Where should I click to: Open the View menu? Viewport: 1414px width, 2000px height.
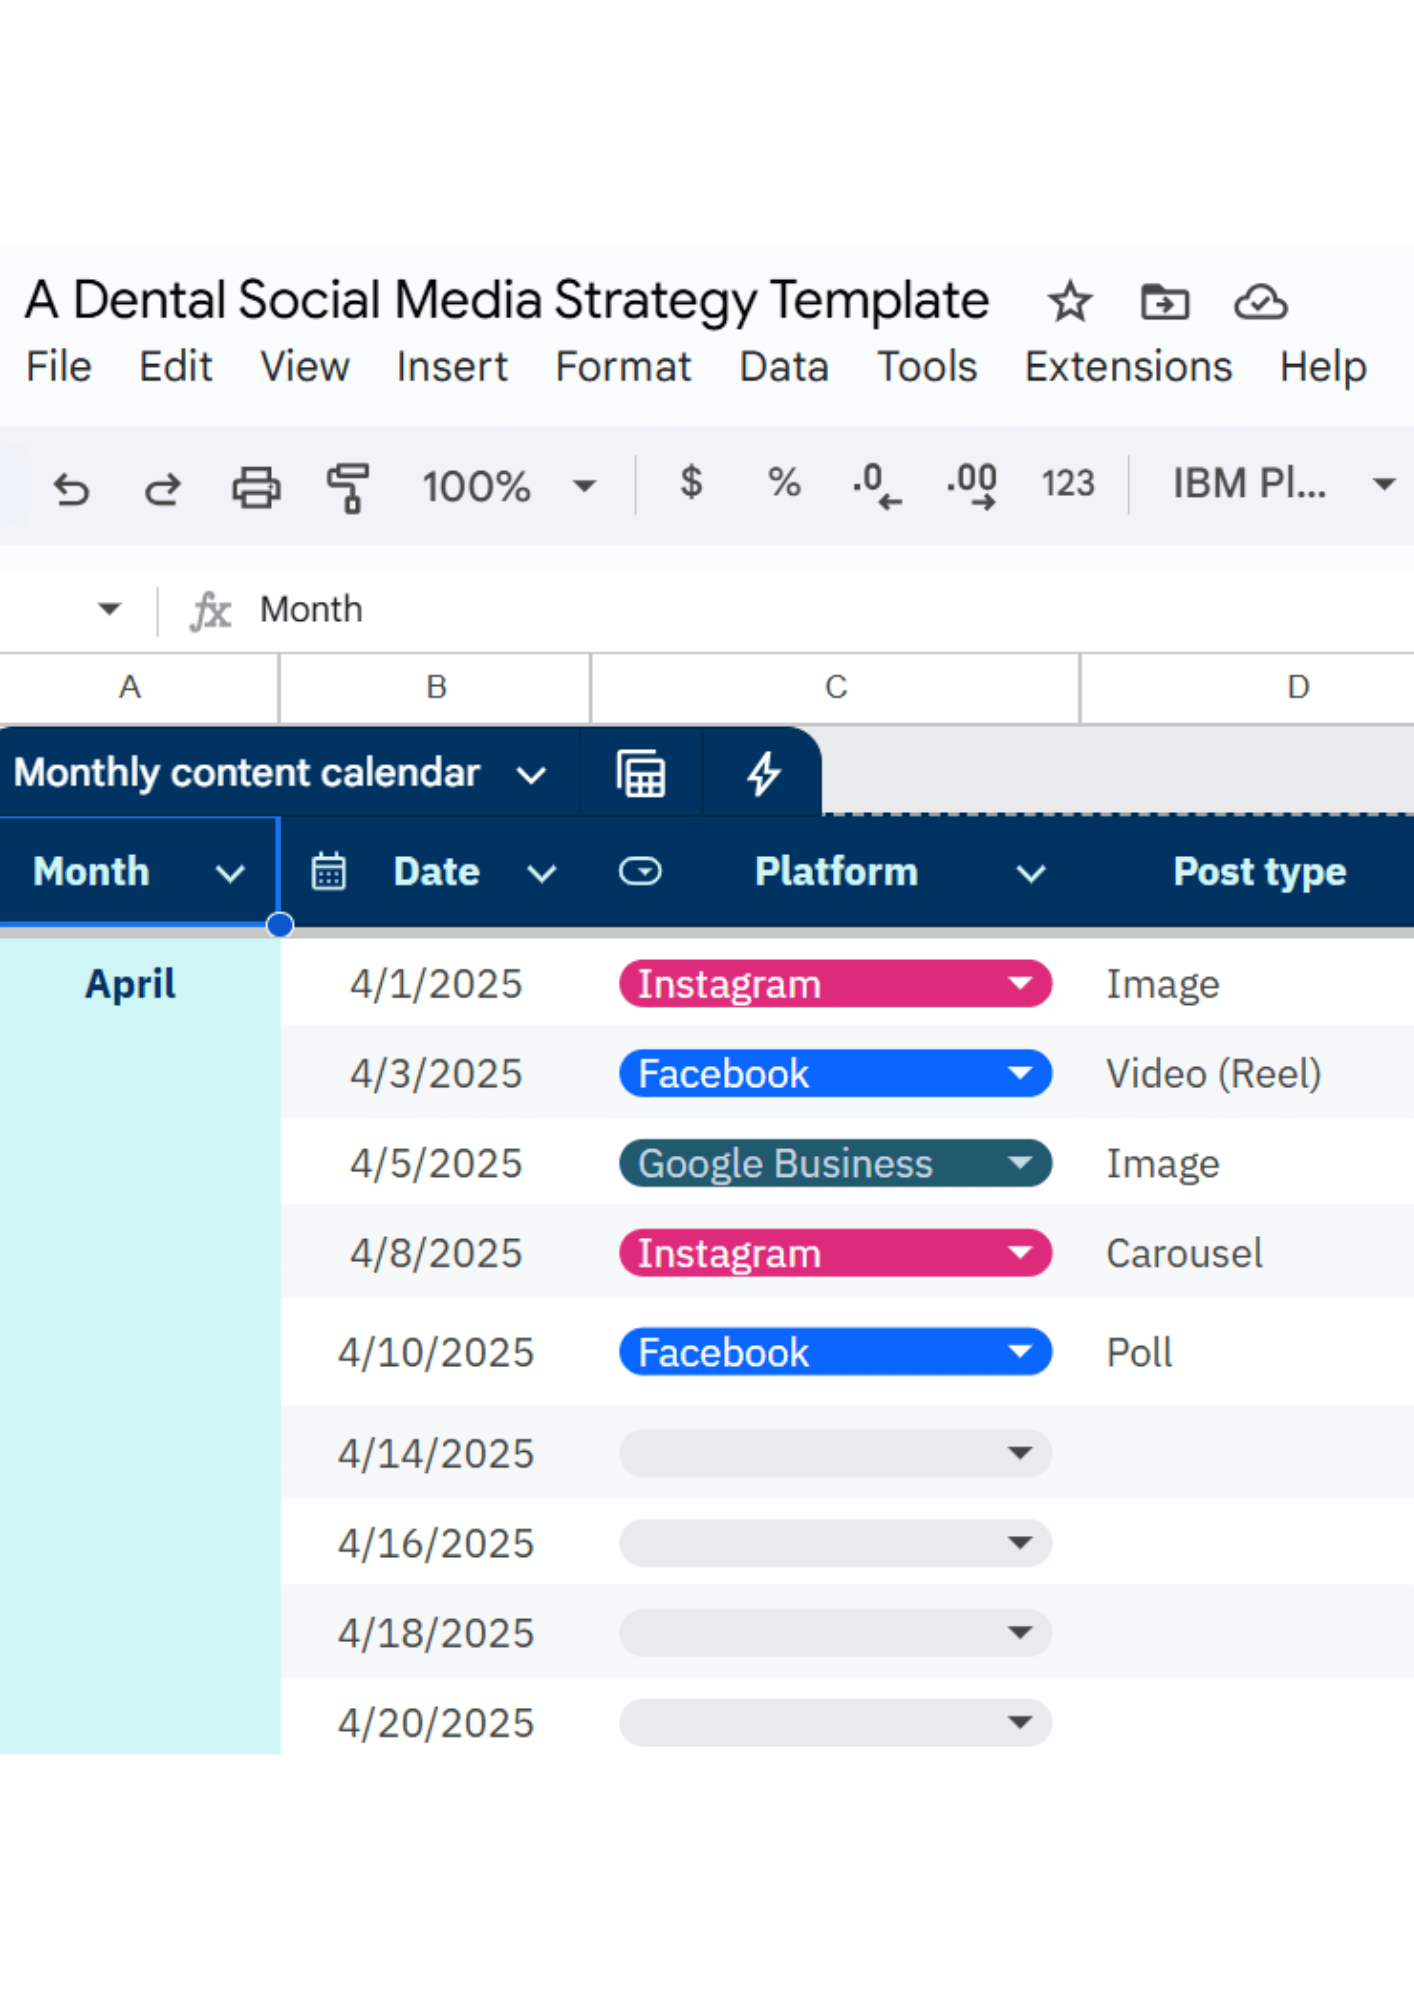[x=305, y=367]
